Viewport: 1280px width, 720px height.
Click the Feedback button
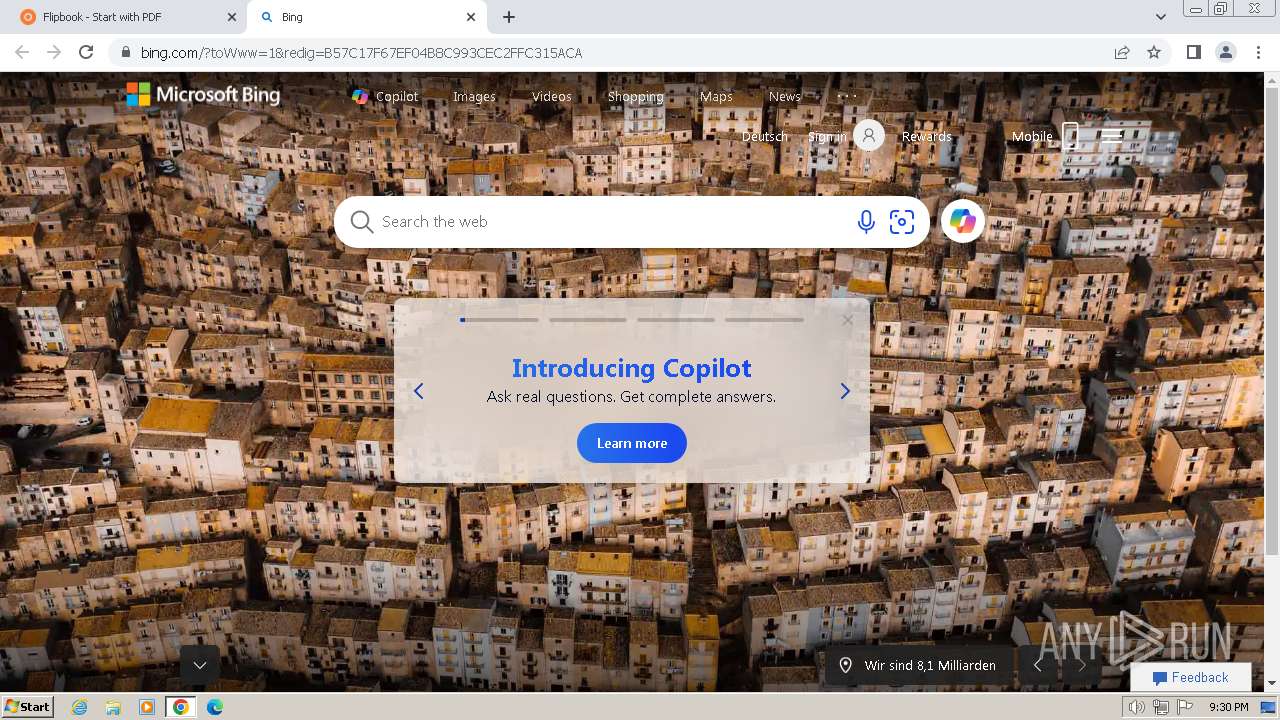[1191, 677]
